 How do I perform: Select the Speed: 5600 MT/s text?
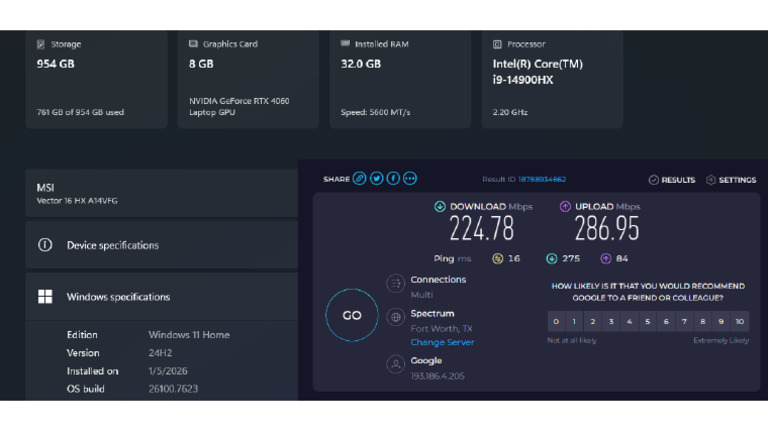click(375, 112)
